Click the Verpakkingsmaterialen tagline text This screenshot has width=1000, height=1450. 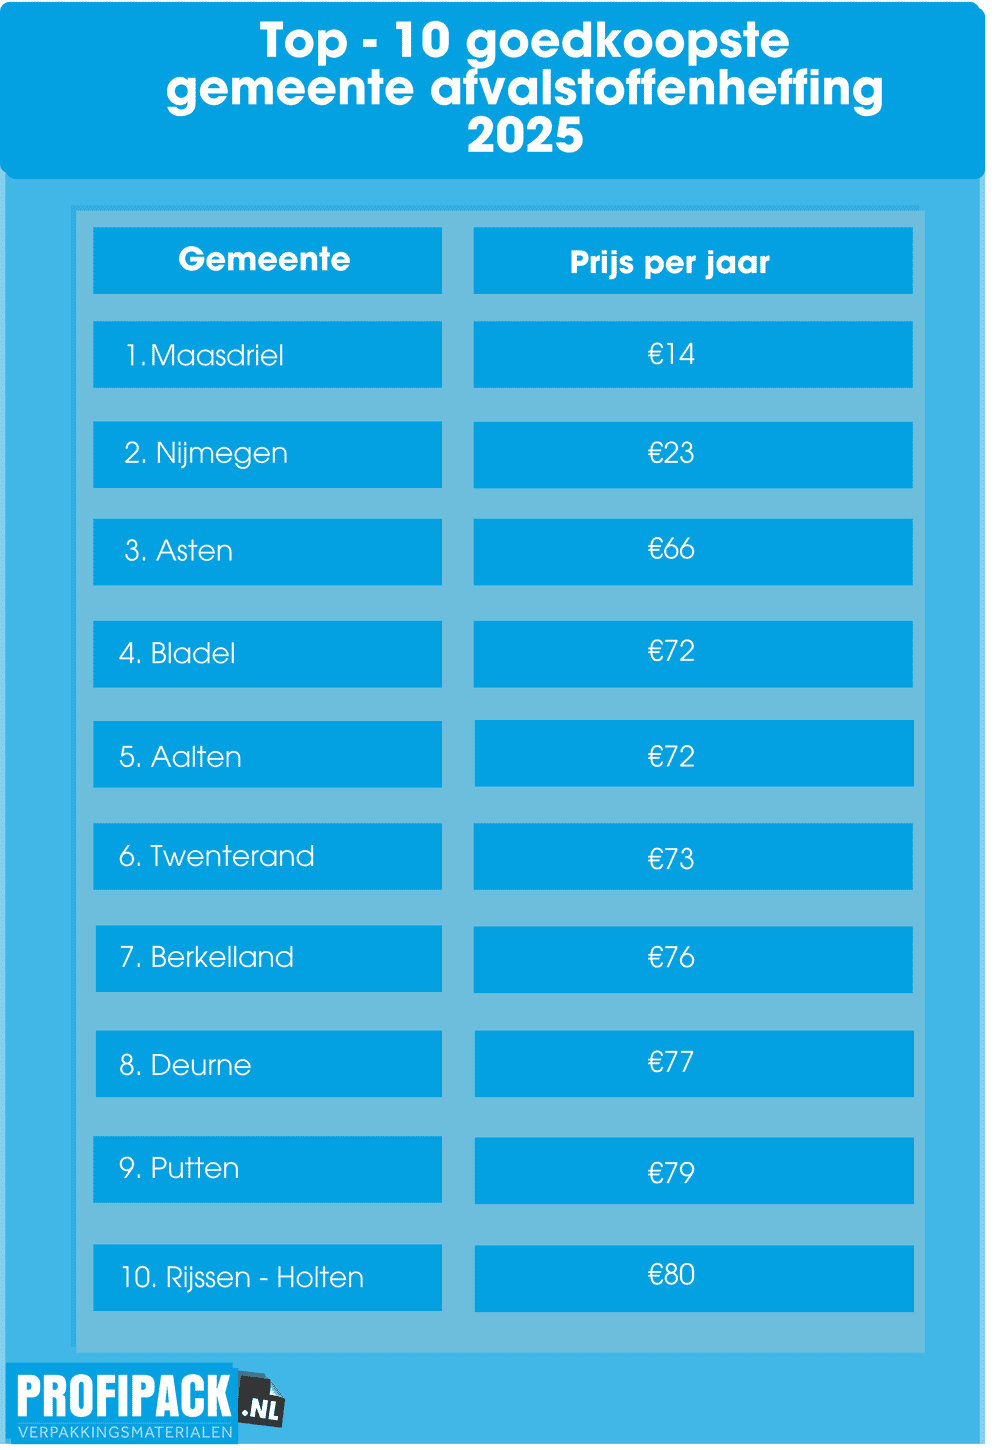pos(125,1432)
